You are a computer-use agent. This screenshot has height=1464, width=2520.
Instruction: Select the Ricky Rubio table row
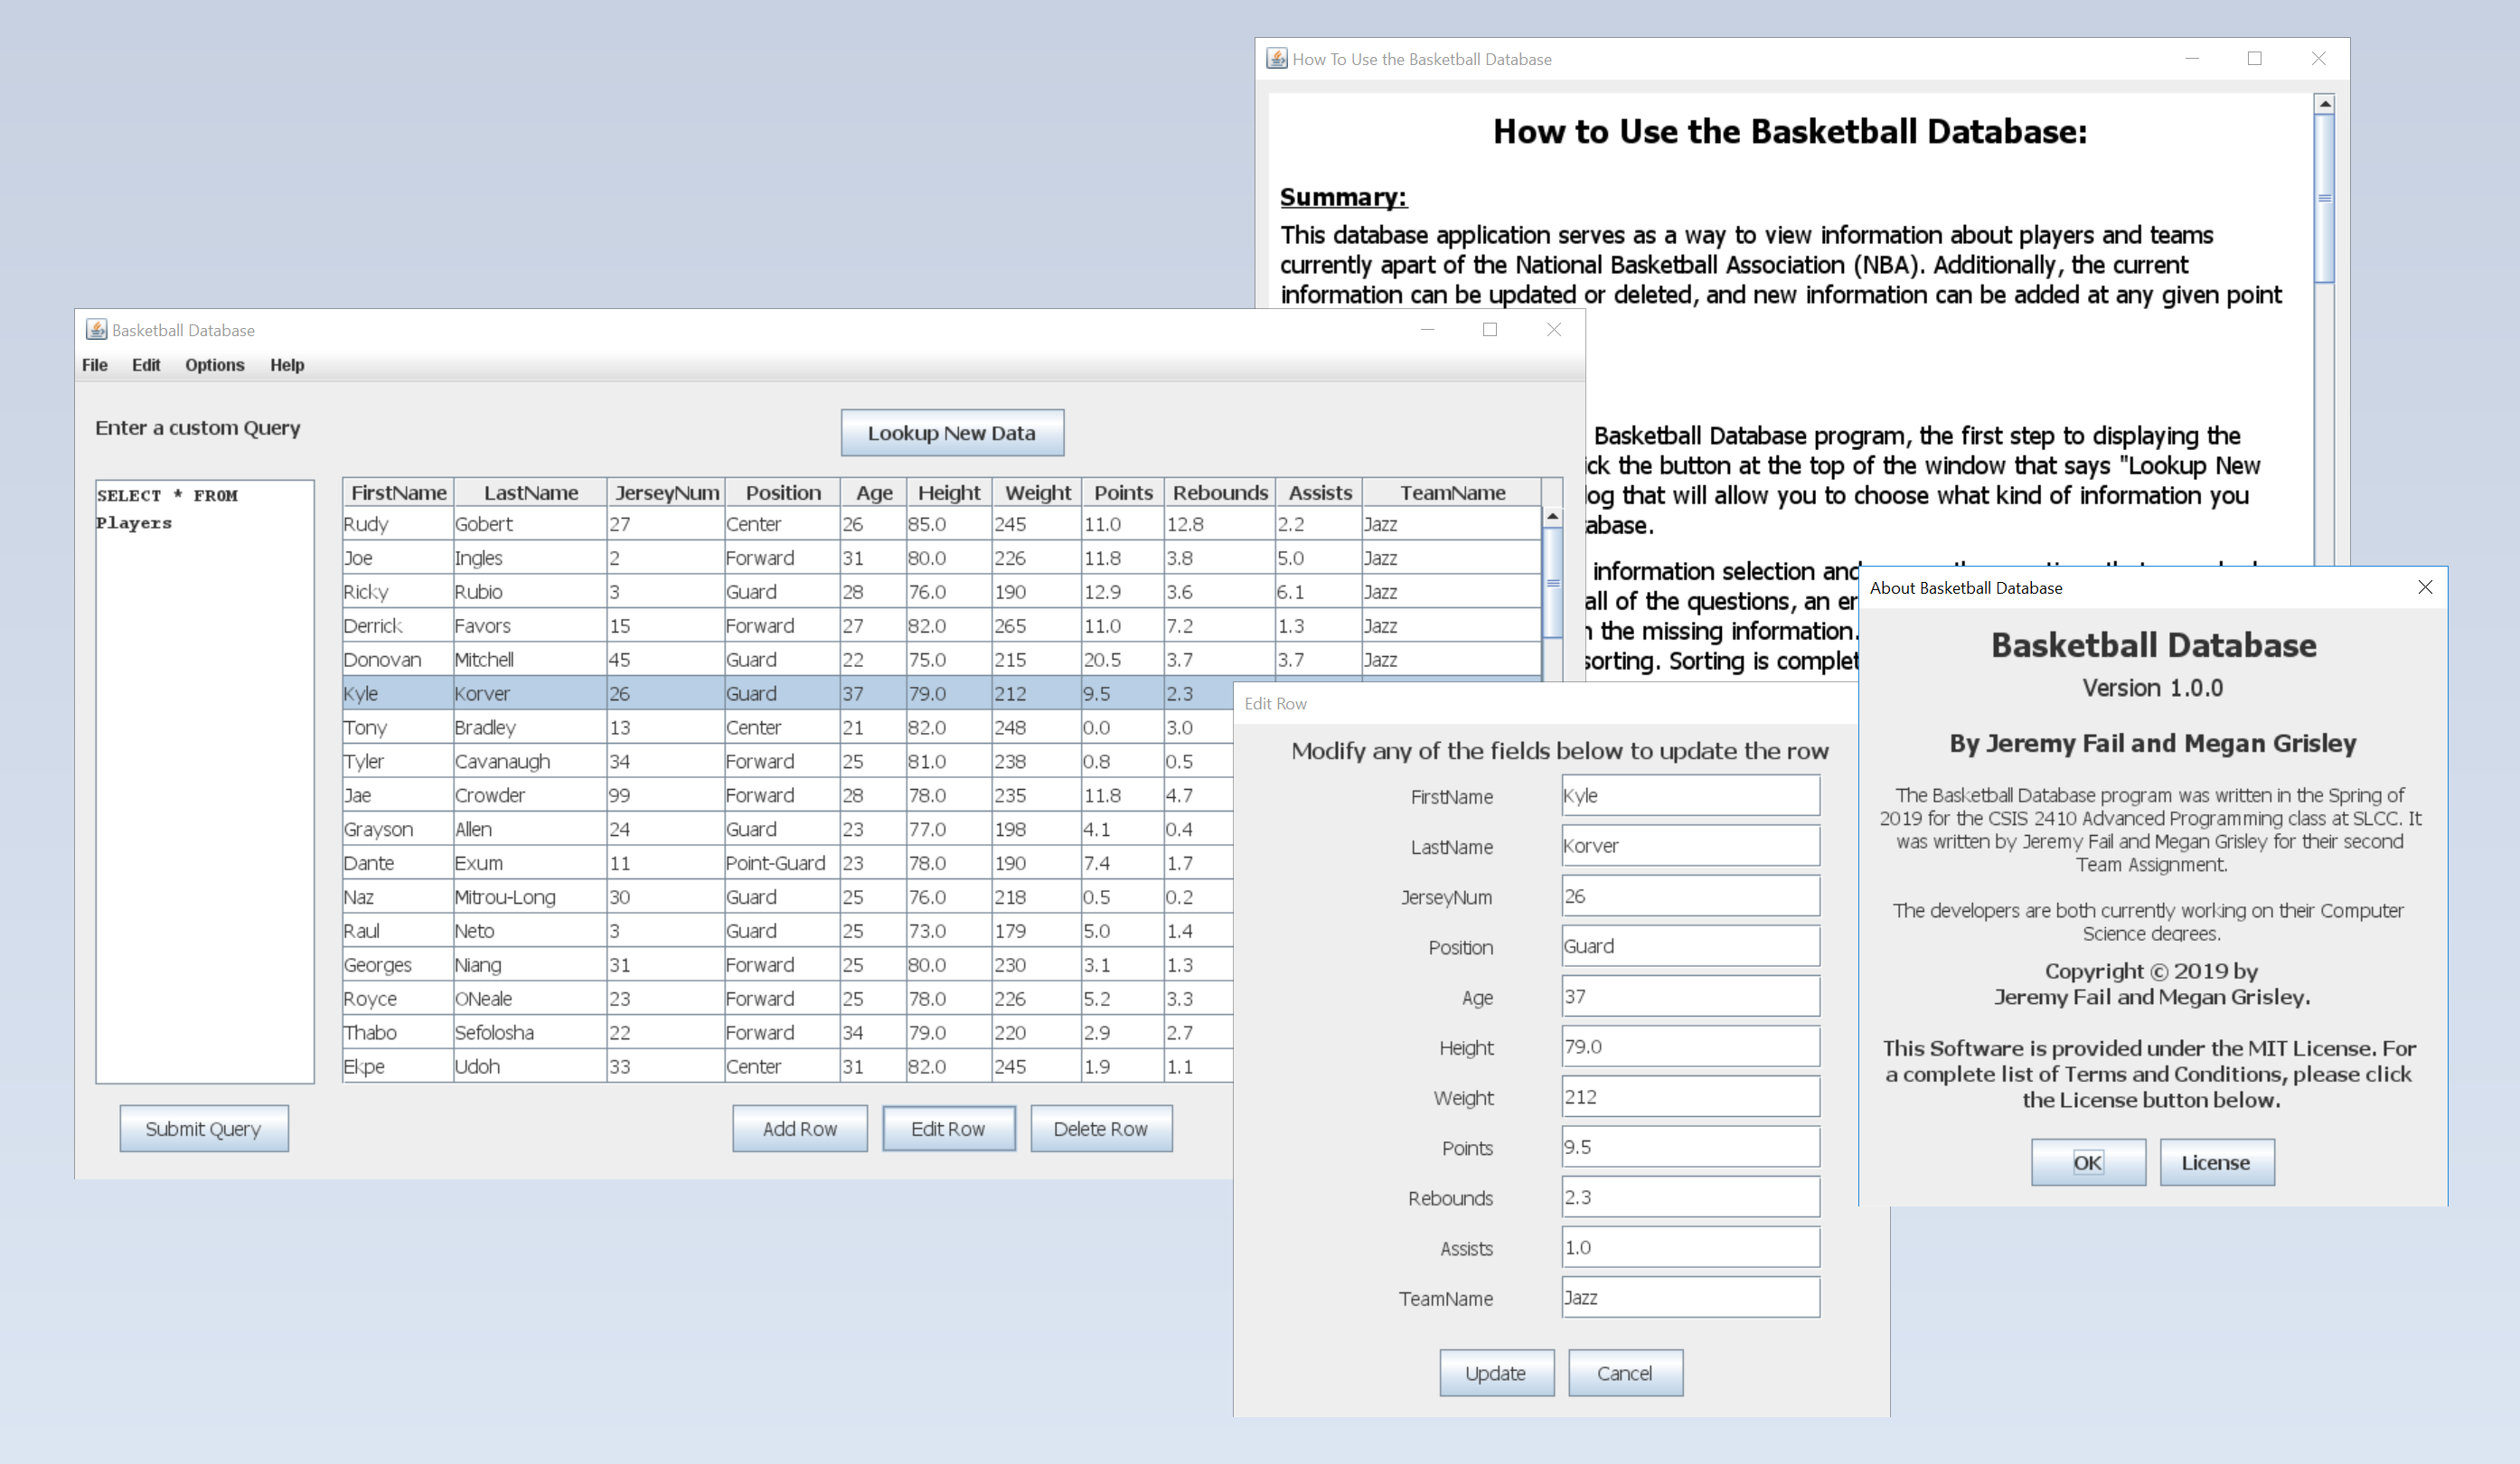coord(941,592)
